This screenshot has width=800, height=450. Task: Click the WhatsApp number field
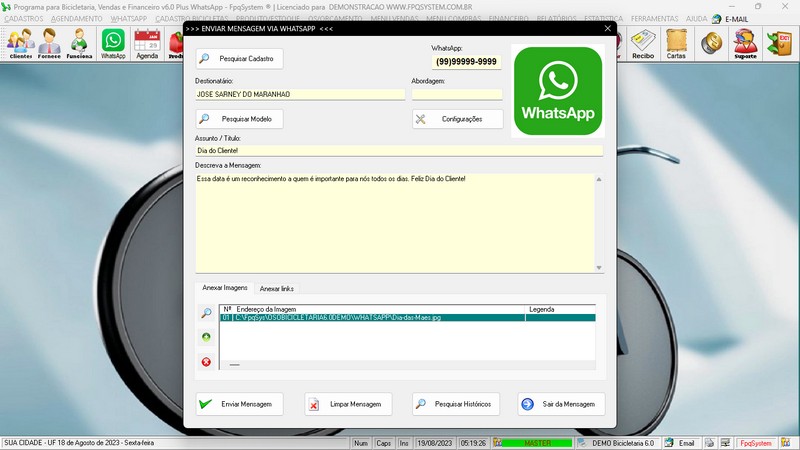[x=466, y=62]
